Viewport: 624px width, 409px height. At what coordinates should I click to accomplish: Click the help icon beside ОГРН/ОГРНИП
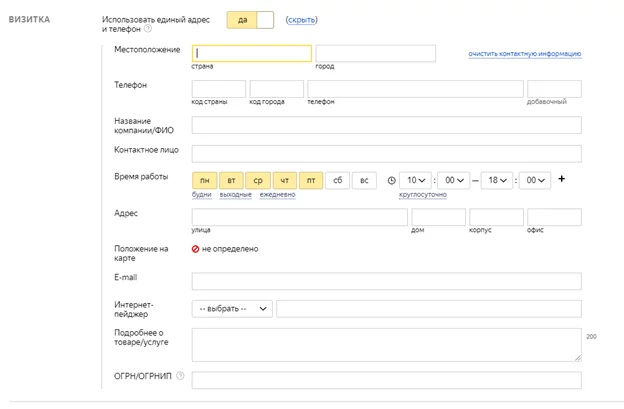pos(180,376)
